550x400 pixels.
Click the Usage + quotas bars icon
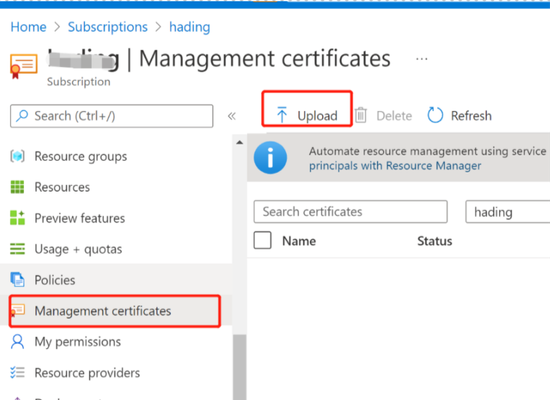(18, 249)
